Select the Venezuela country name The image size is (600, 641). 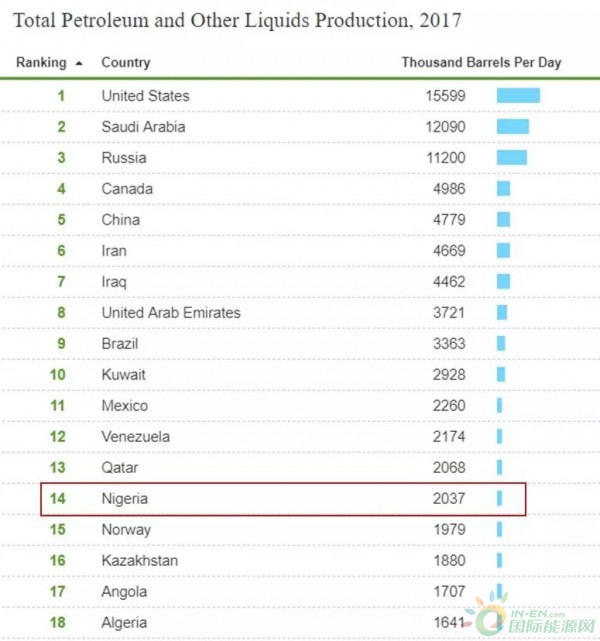tap(135, 437)
